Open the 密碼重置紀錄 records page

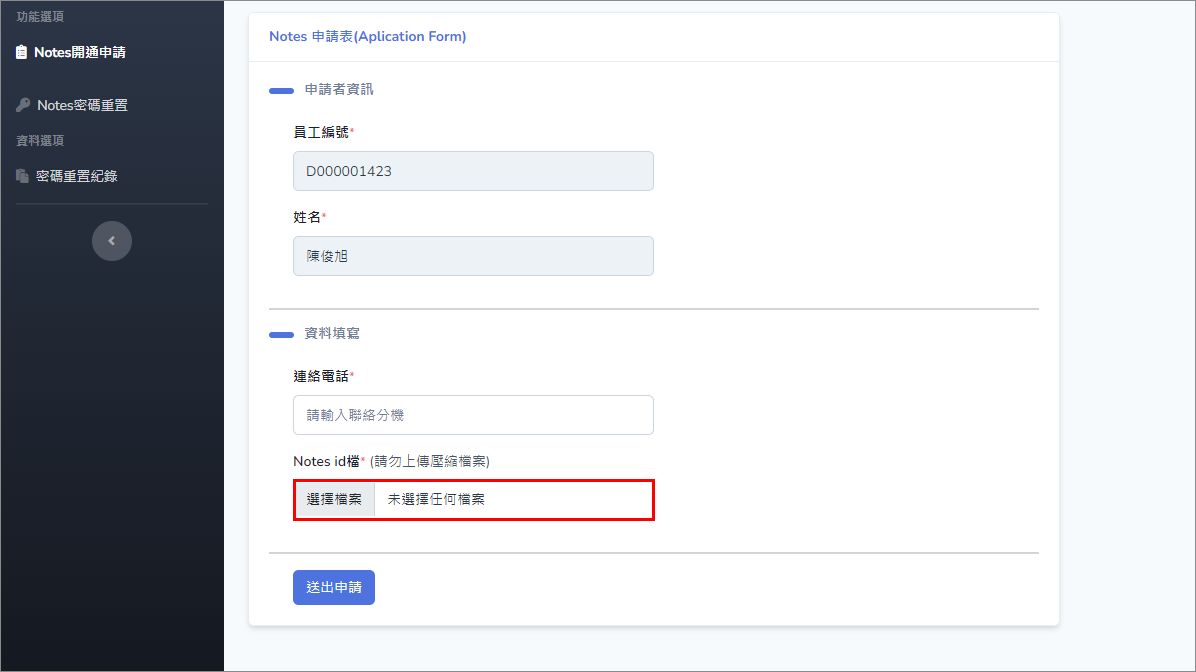coord(77,176)
